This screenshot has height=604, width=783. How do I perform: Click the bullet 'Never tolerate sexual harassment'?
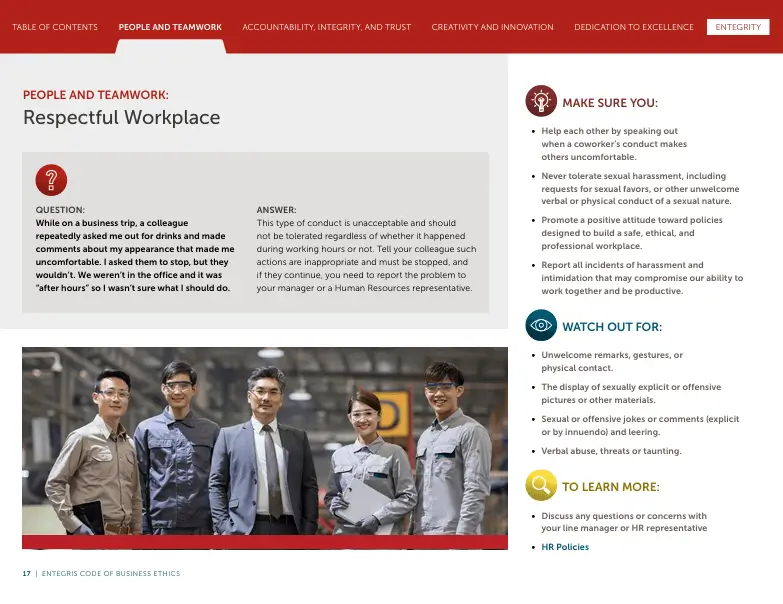click(x=640, y=189)
